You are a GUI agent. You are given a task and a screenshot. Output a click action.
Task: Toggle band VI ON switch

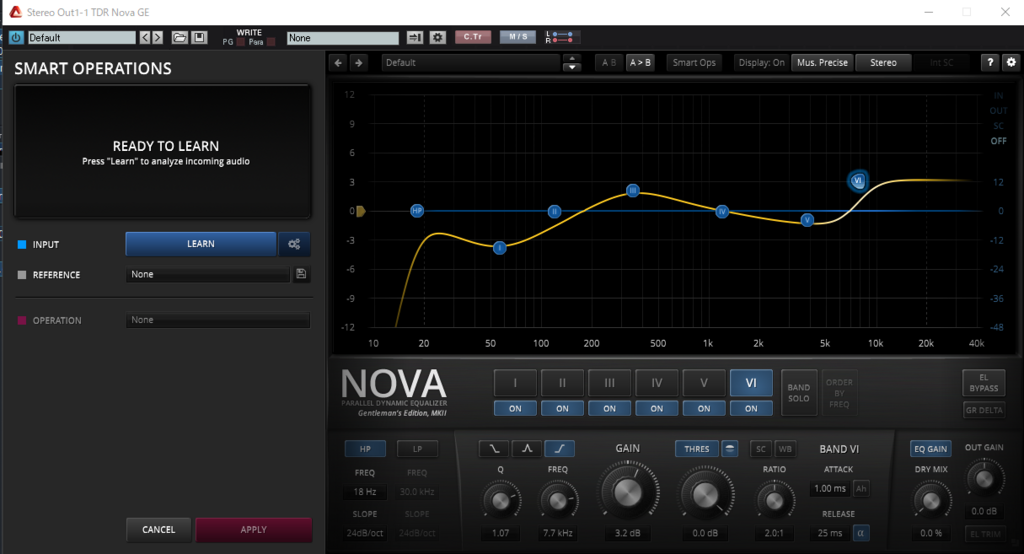tap(751, 408)
